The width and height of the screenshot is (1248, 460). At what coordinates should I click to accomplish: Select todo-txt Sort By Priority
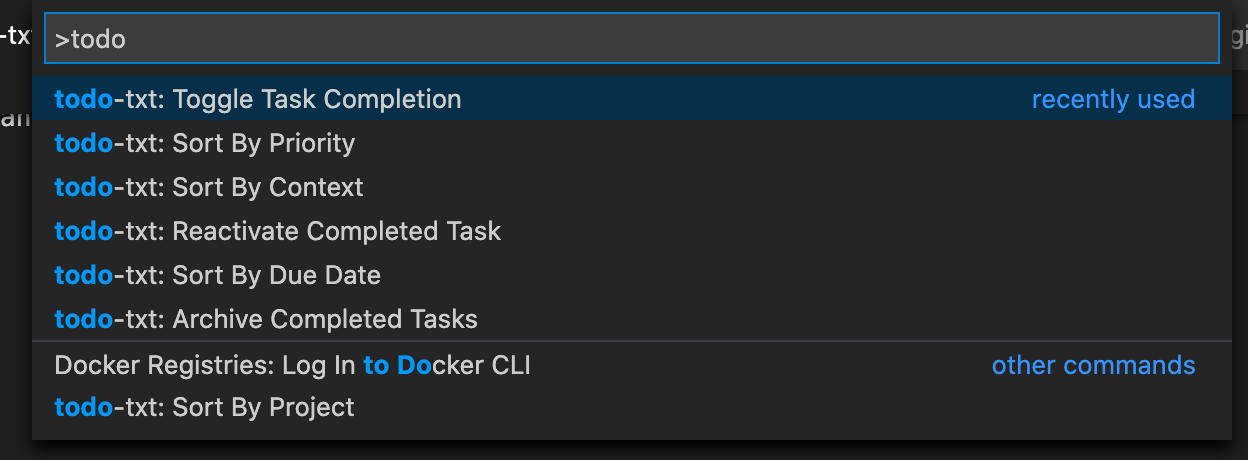[x=205, y=144]
